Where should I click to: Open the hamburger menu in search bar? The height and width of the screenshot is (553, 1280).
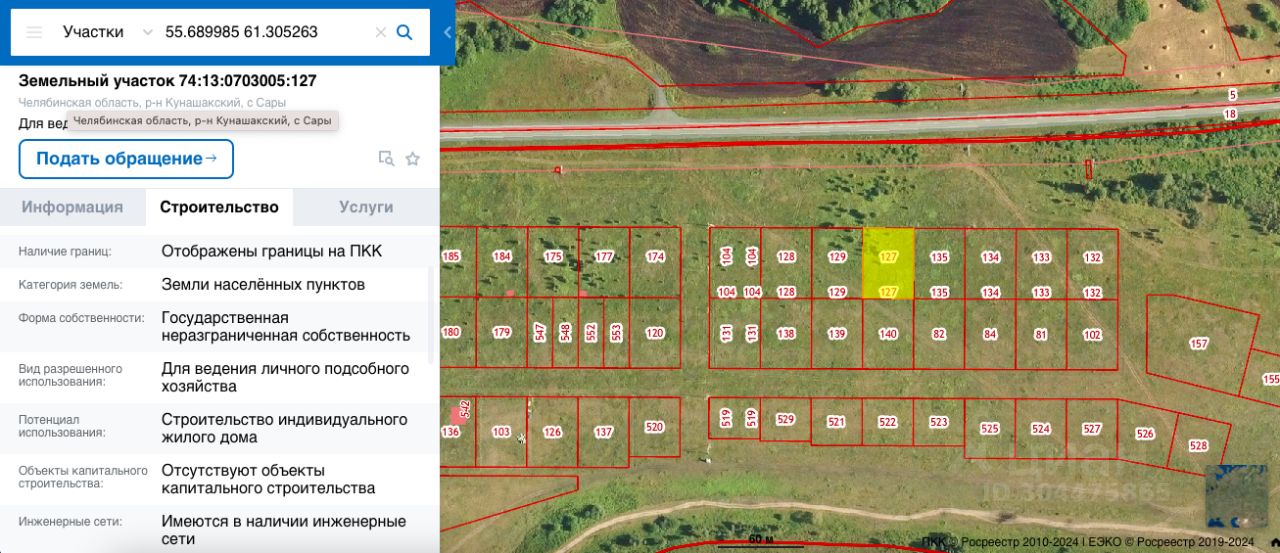pos(34,32)
